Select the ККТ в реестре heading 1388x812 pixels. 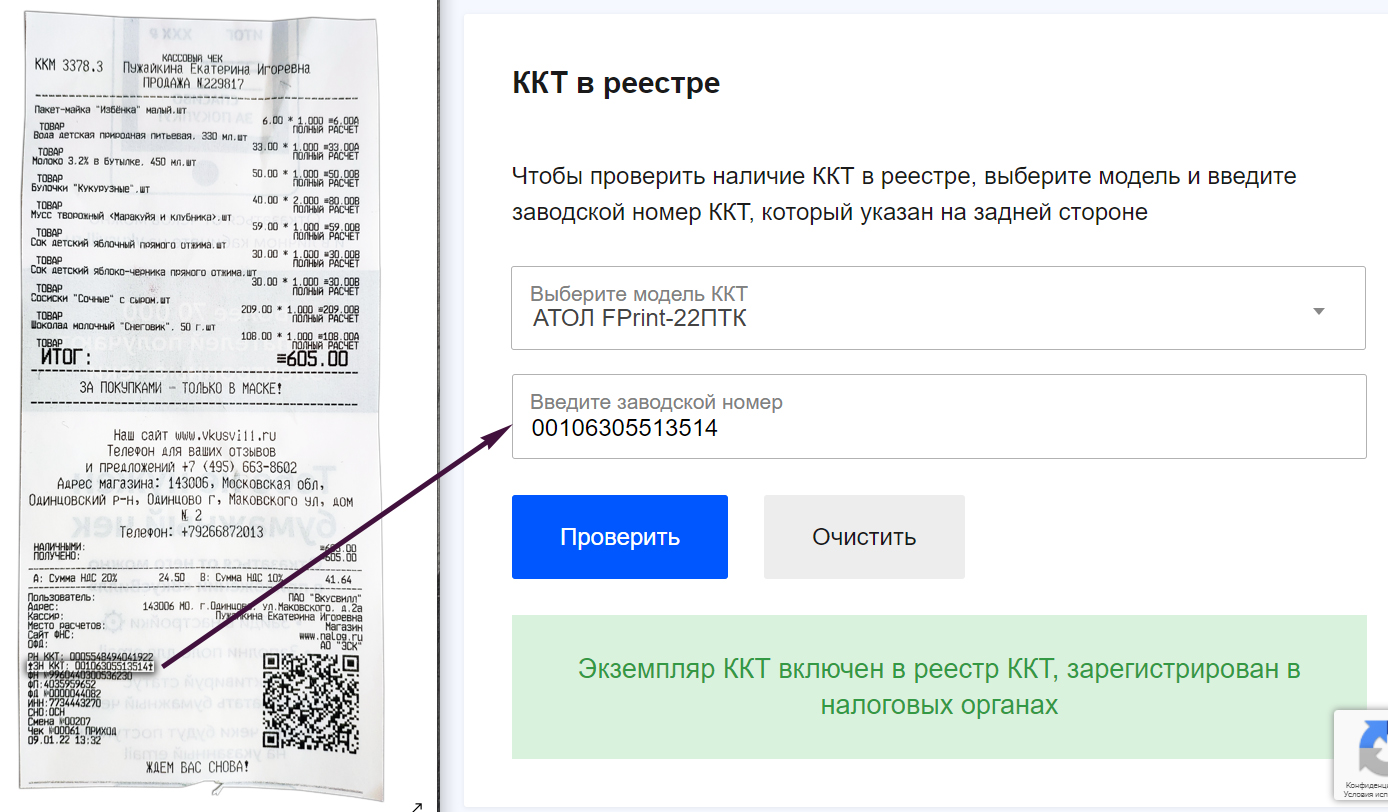pos(614,82)
